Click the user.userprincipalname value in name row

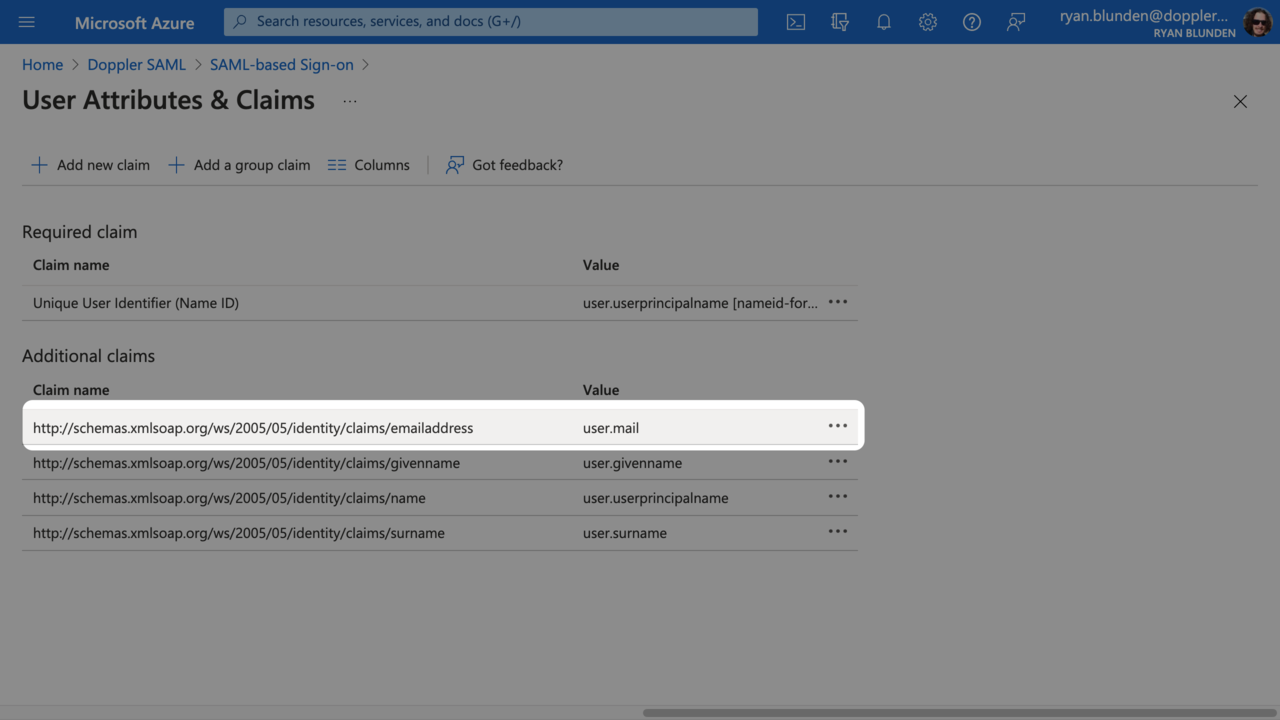(656, 498)
